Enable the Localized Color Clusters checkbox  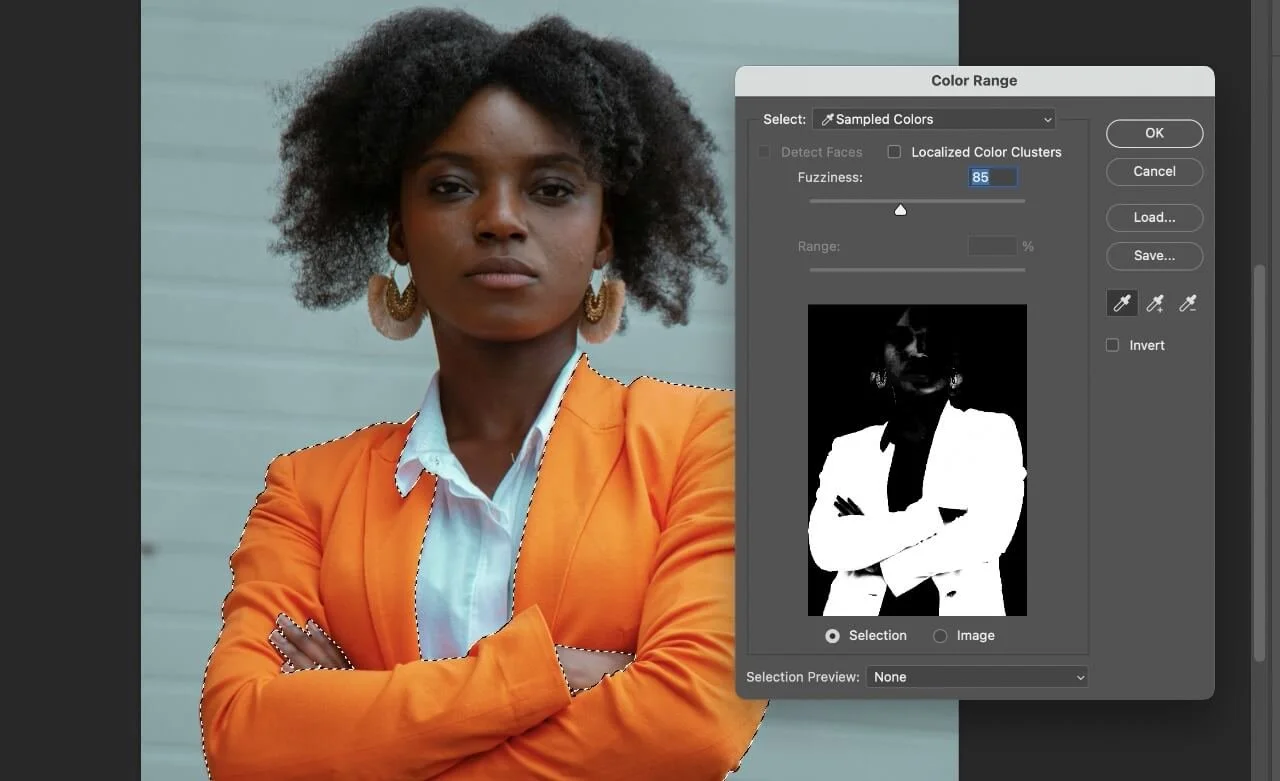[x=893, y=152]
